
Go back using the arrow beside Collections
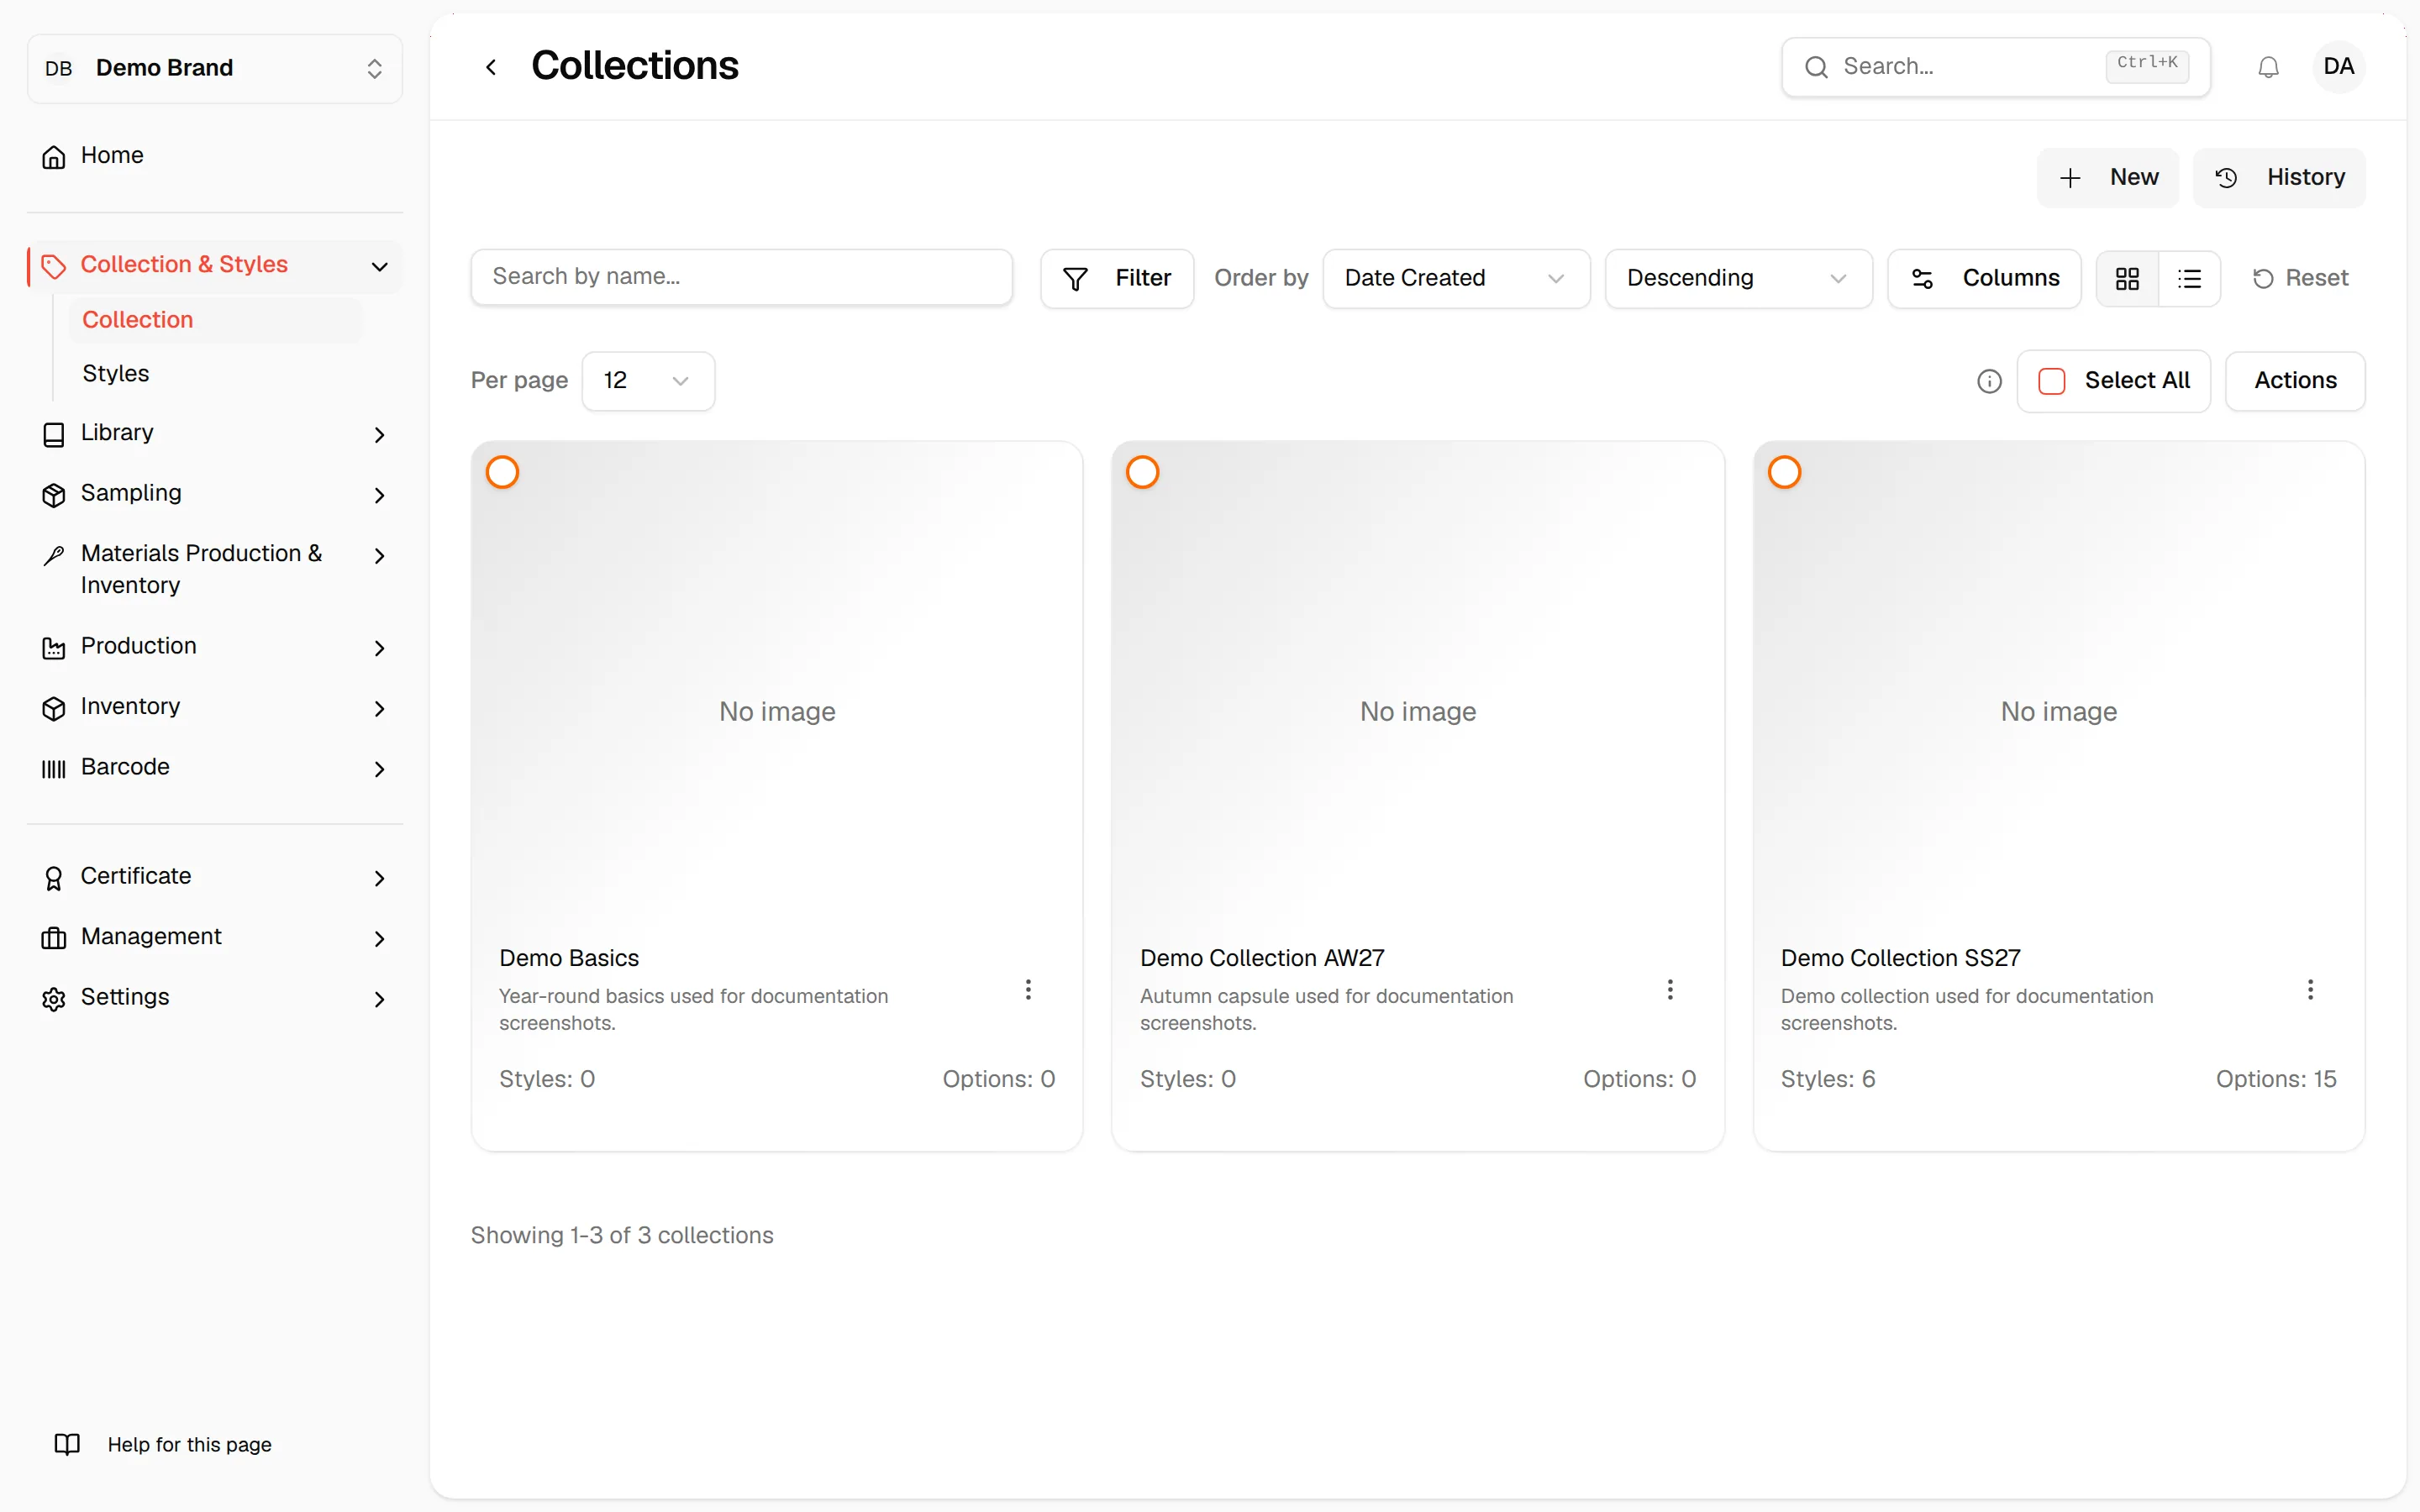point(491,67)
